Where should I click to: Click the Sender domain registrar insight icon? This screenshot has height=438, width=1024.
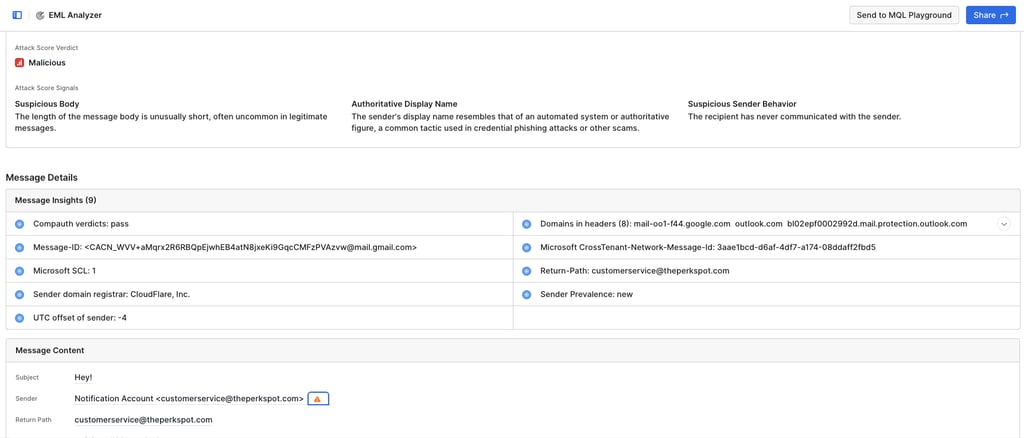(19, 294)
